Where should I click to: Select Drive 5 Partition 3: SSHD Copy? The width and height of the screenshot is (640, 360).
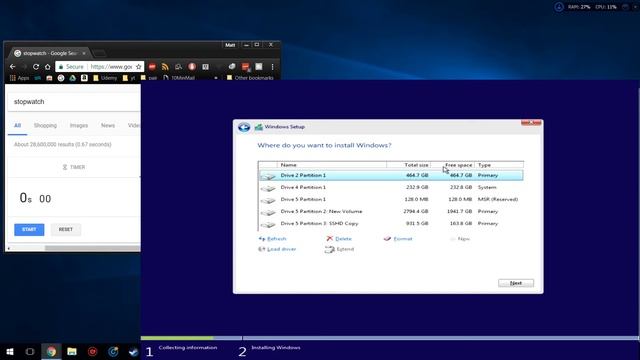[x=391, y=224]
